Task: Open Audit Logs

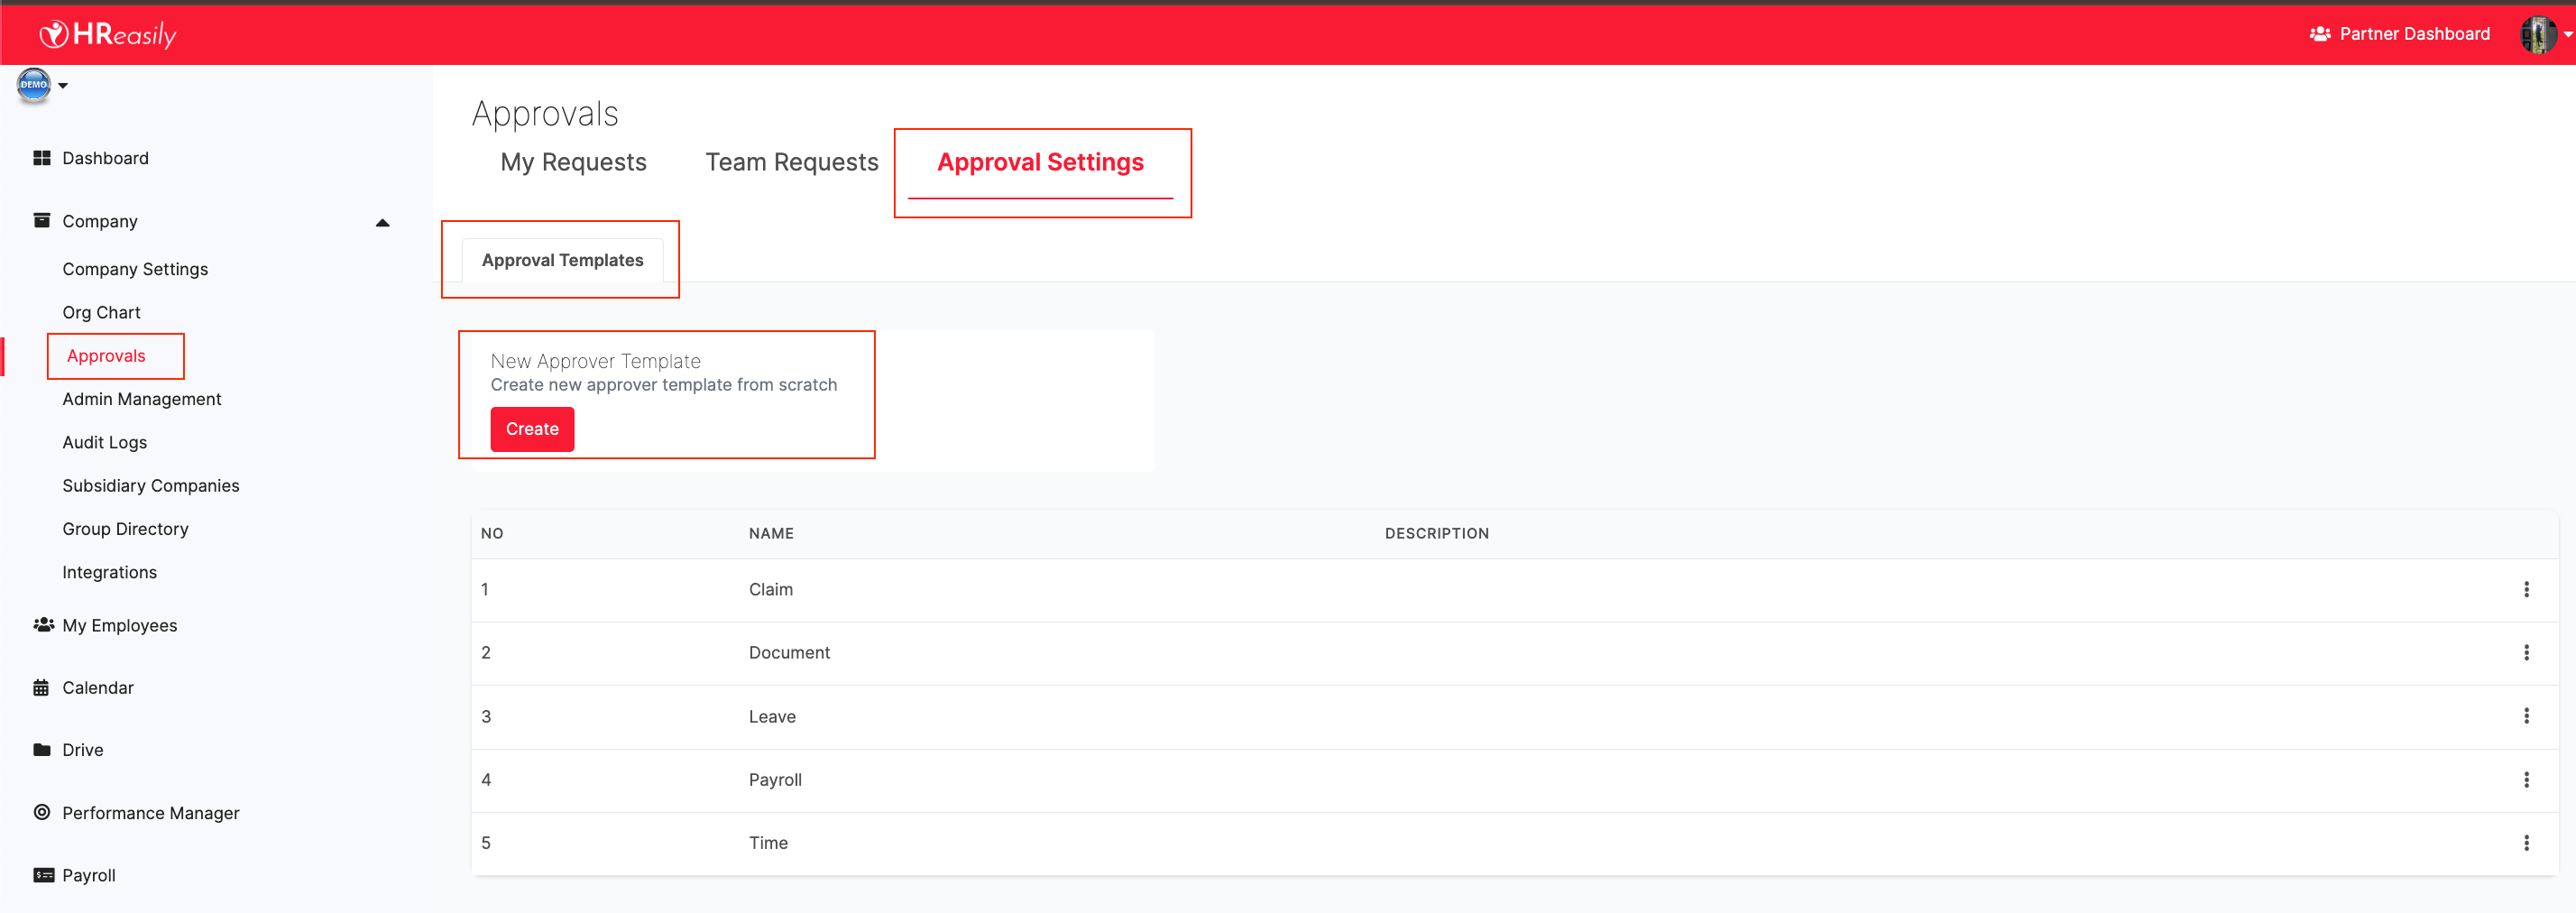Action: [x=104, y=442]
